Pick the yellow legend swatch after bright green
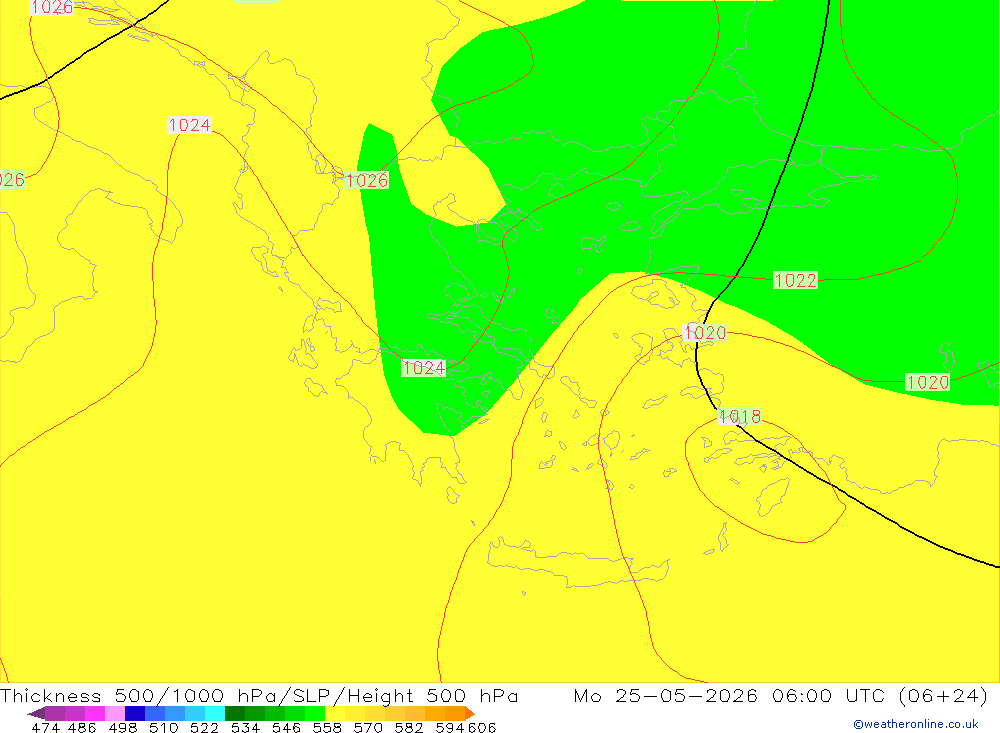This screenshot has height=733, width=1000. [335, 713]
